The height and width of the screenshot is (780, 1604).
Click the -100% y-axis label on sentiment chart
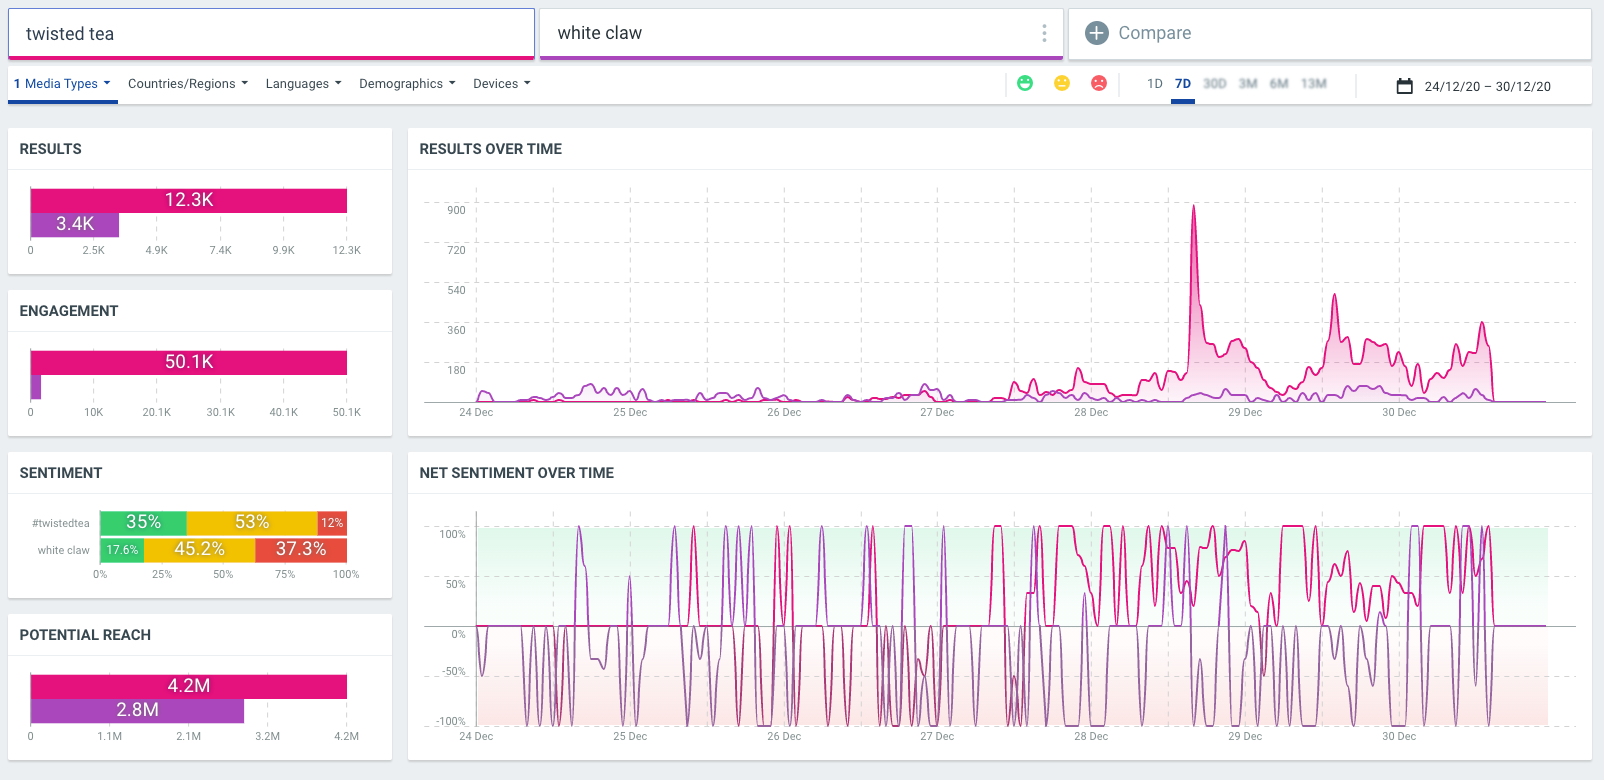coord(450,721)
